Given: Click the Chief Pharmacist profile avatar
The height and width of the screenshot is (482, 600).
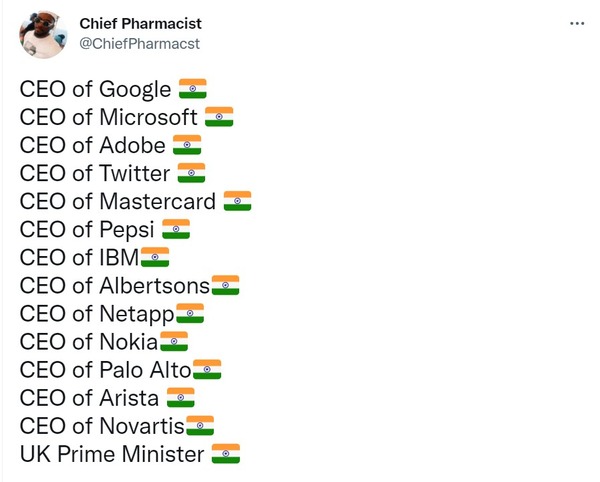Looking at the screenshot, I should click(x=43, y=34).
